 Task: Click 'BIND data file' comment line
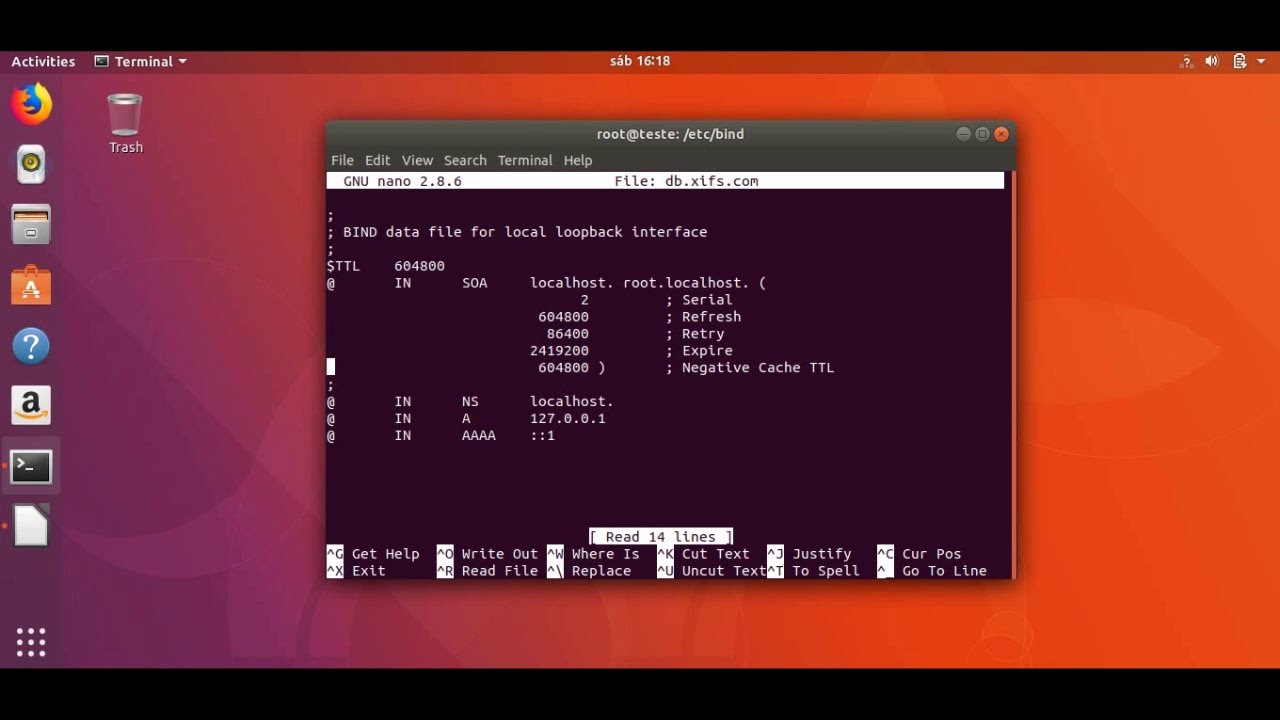(x=517, y=232)
